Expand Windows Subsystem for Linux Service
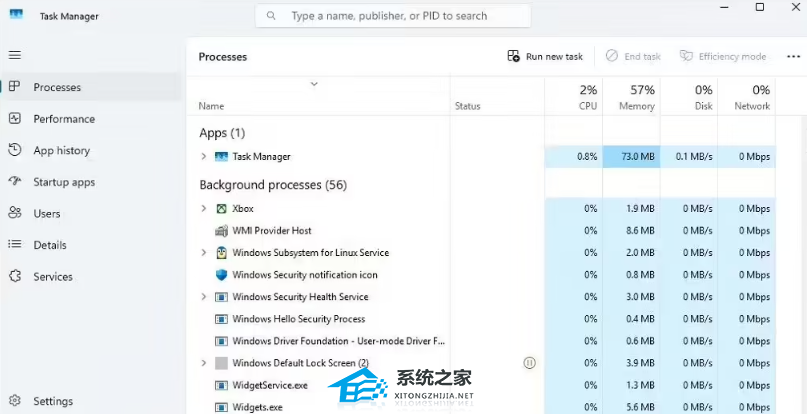 tap(204, 252)
